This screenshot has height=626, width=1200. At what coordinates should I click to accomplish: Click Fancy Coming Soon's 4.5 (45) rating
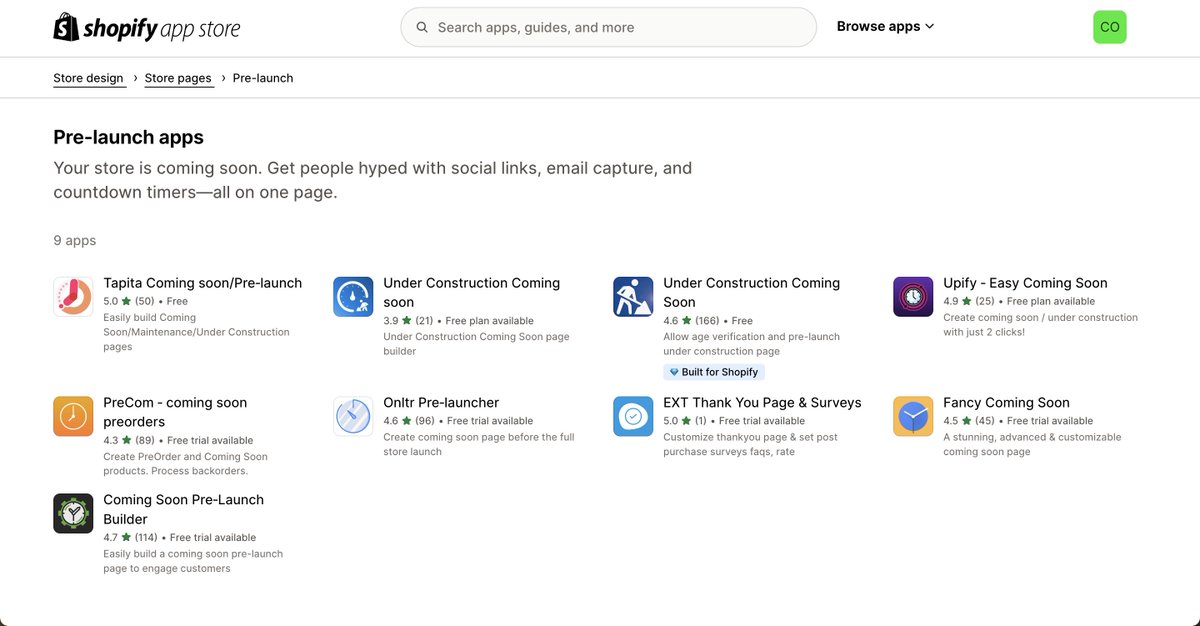[x=1018, y=421]
